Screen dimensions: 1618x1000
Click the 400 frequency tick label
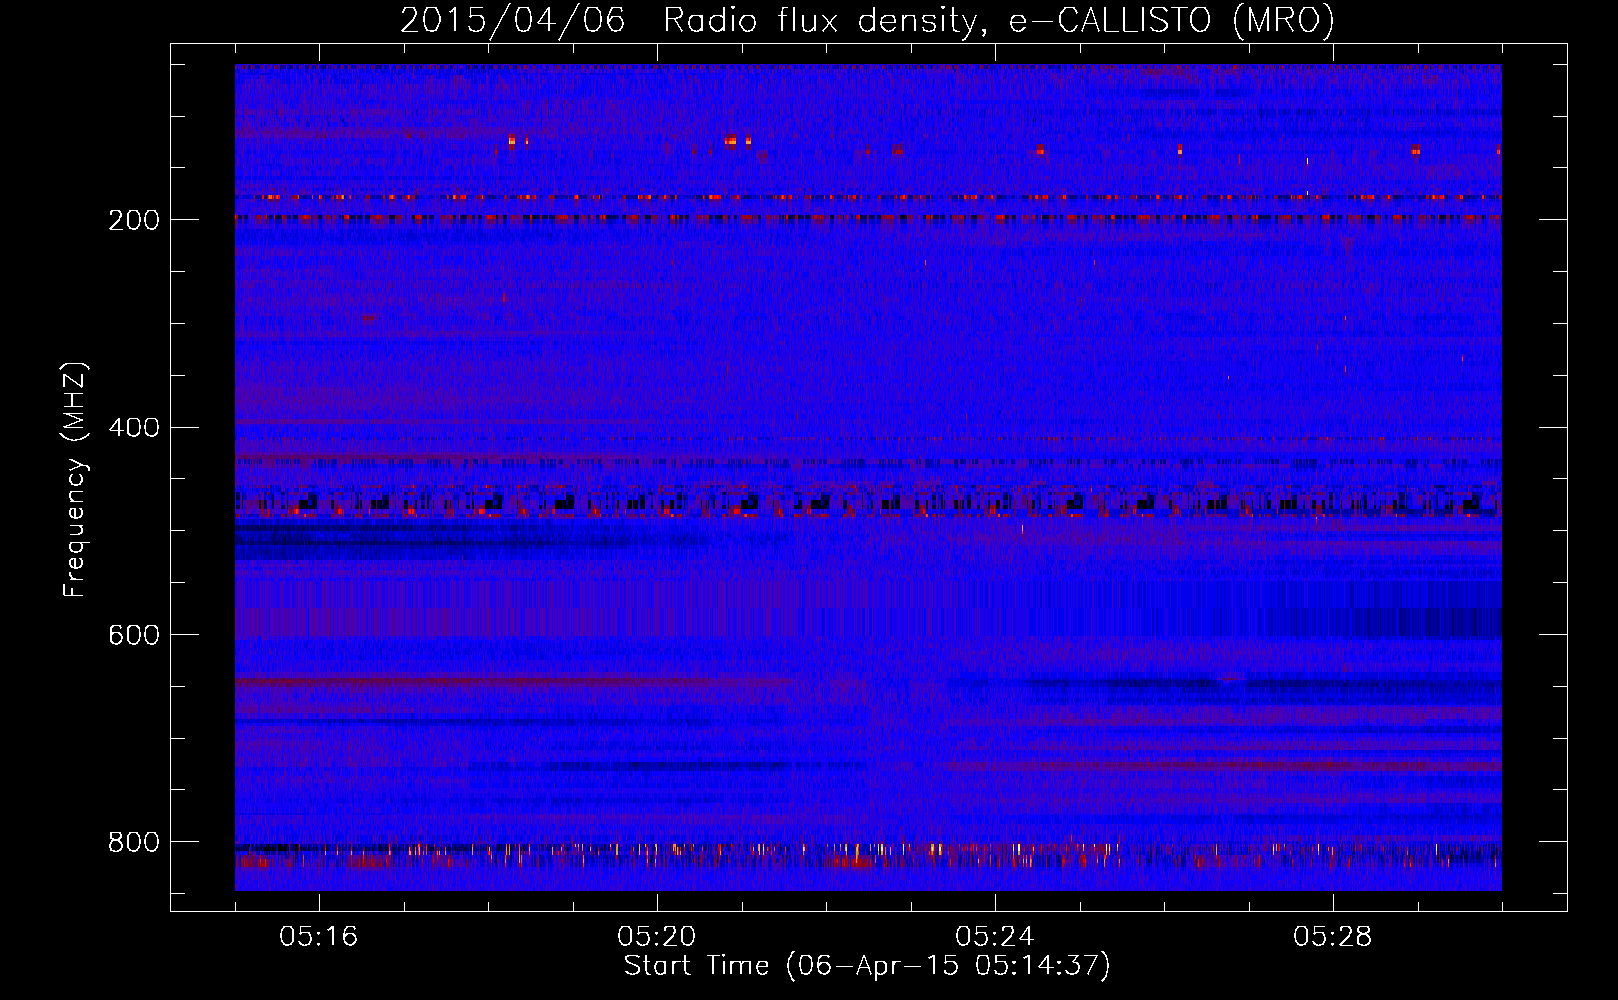[x=133, y=428]
